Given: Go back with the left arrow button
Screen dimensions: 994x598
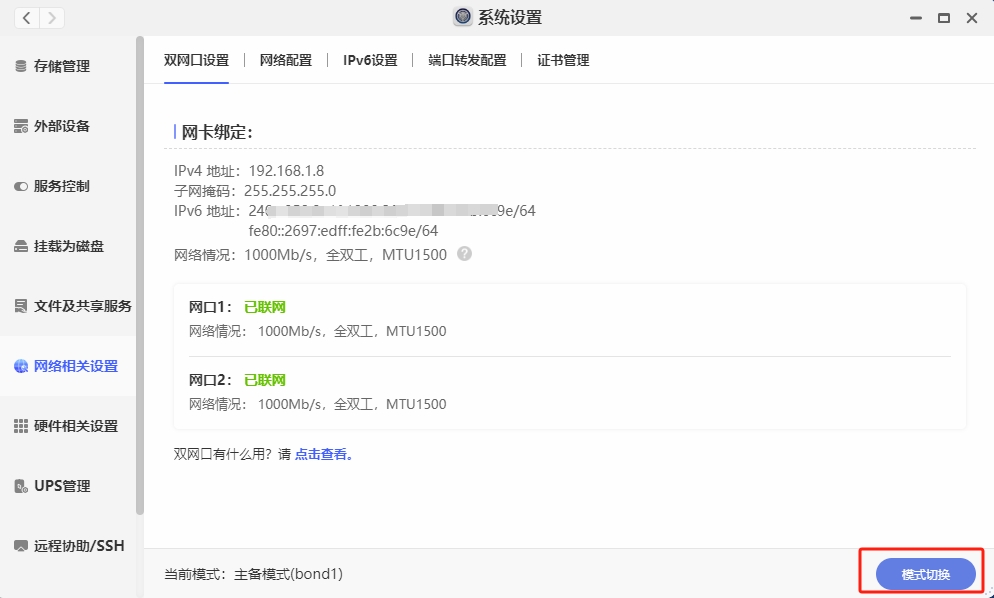Looking at the screenshot, I should [x=26, y=18].
